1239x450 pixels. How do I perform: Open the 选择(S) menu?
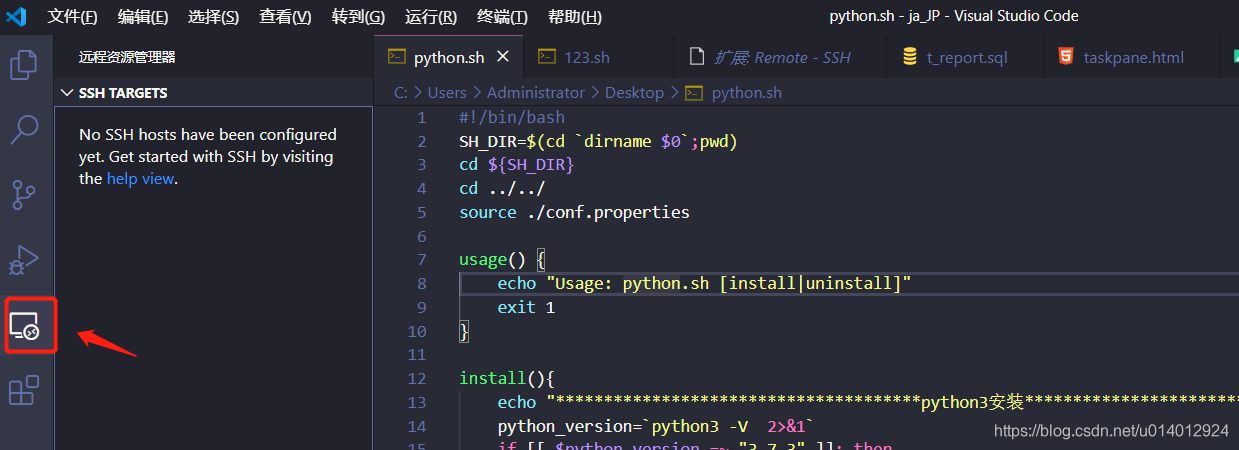pos(213,16)
